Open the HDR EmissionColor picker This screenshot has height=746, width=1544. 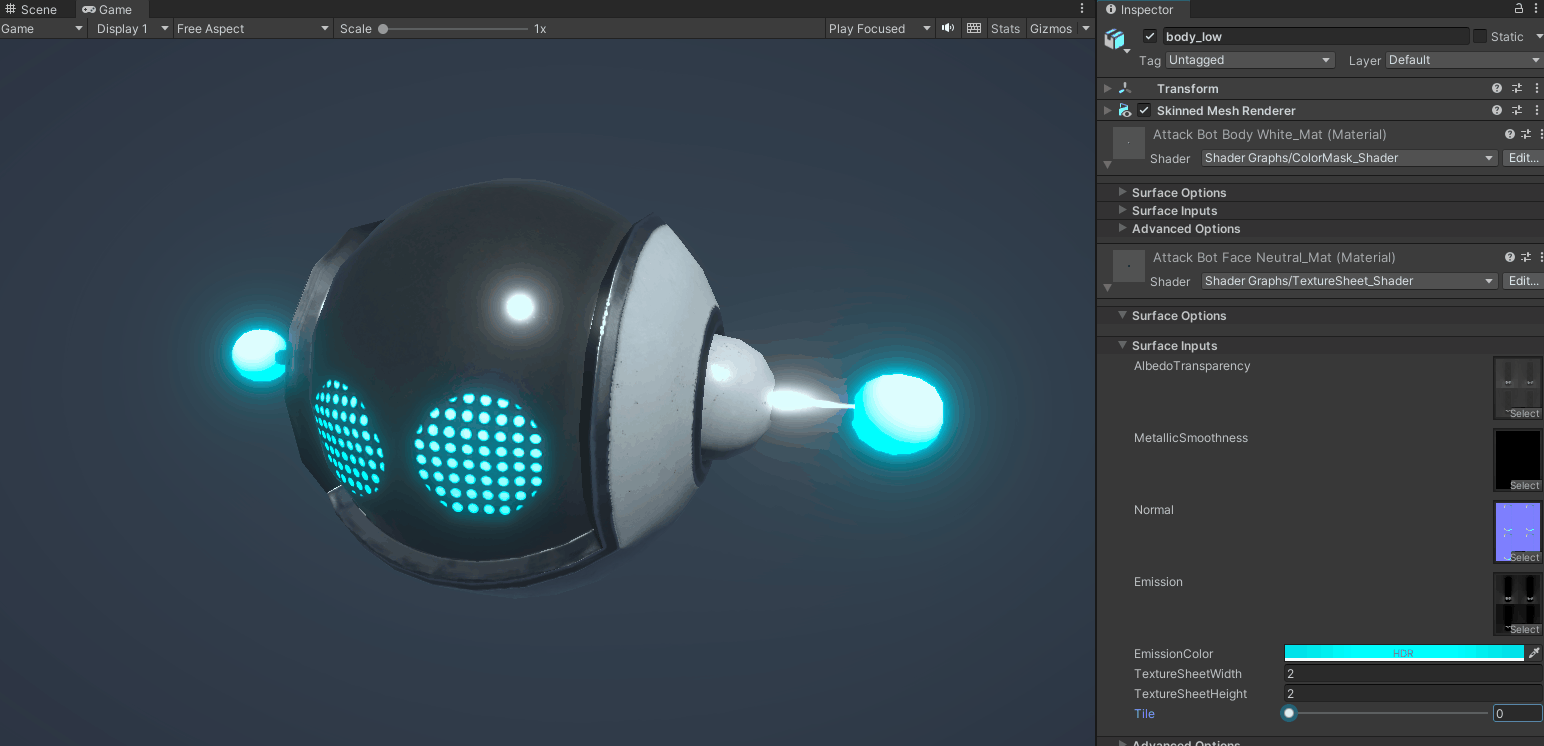coord(1405,653)
